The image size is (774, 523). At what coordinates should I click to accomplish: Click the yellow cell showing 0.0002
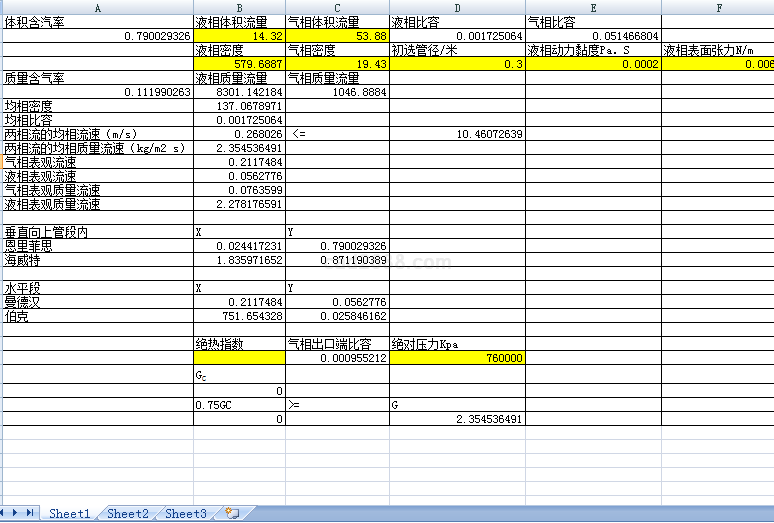(593, 63)
